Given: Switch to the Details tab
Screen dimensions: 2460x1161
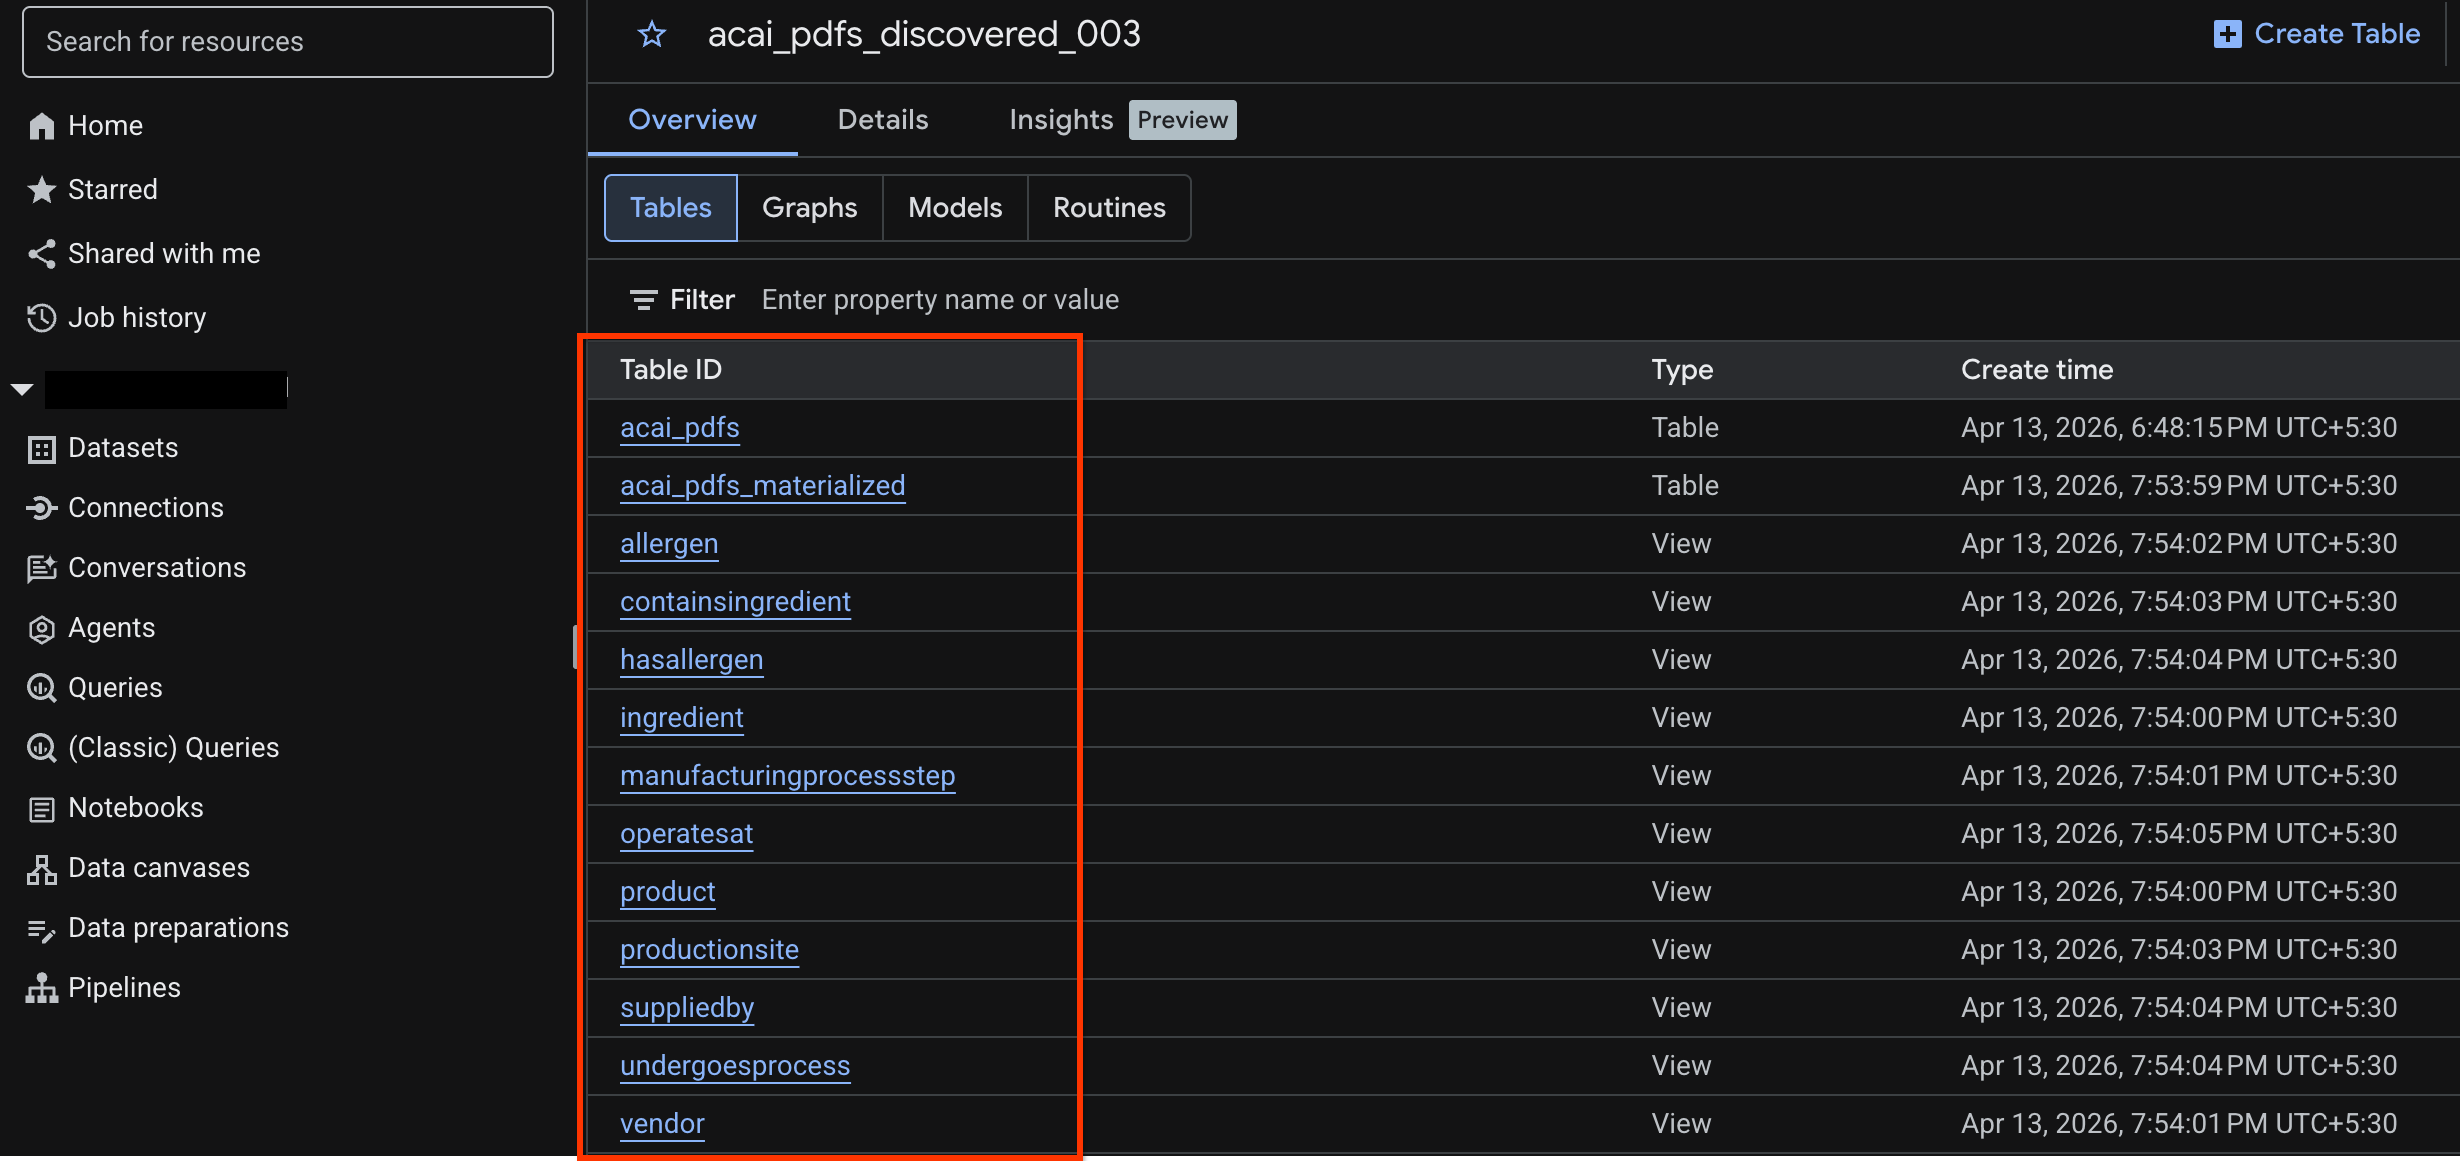Looking at the screenshot, I should tap(882, 119).
